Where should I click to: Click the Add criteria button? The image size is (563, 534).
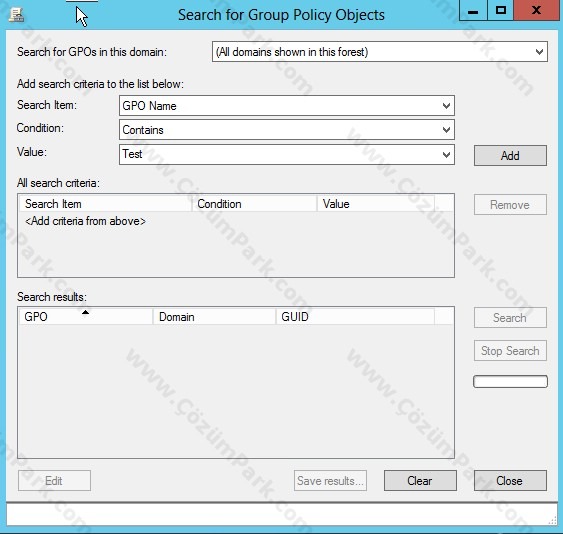(x=510, y=155)
